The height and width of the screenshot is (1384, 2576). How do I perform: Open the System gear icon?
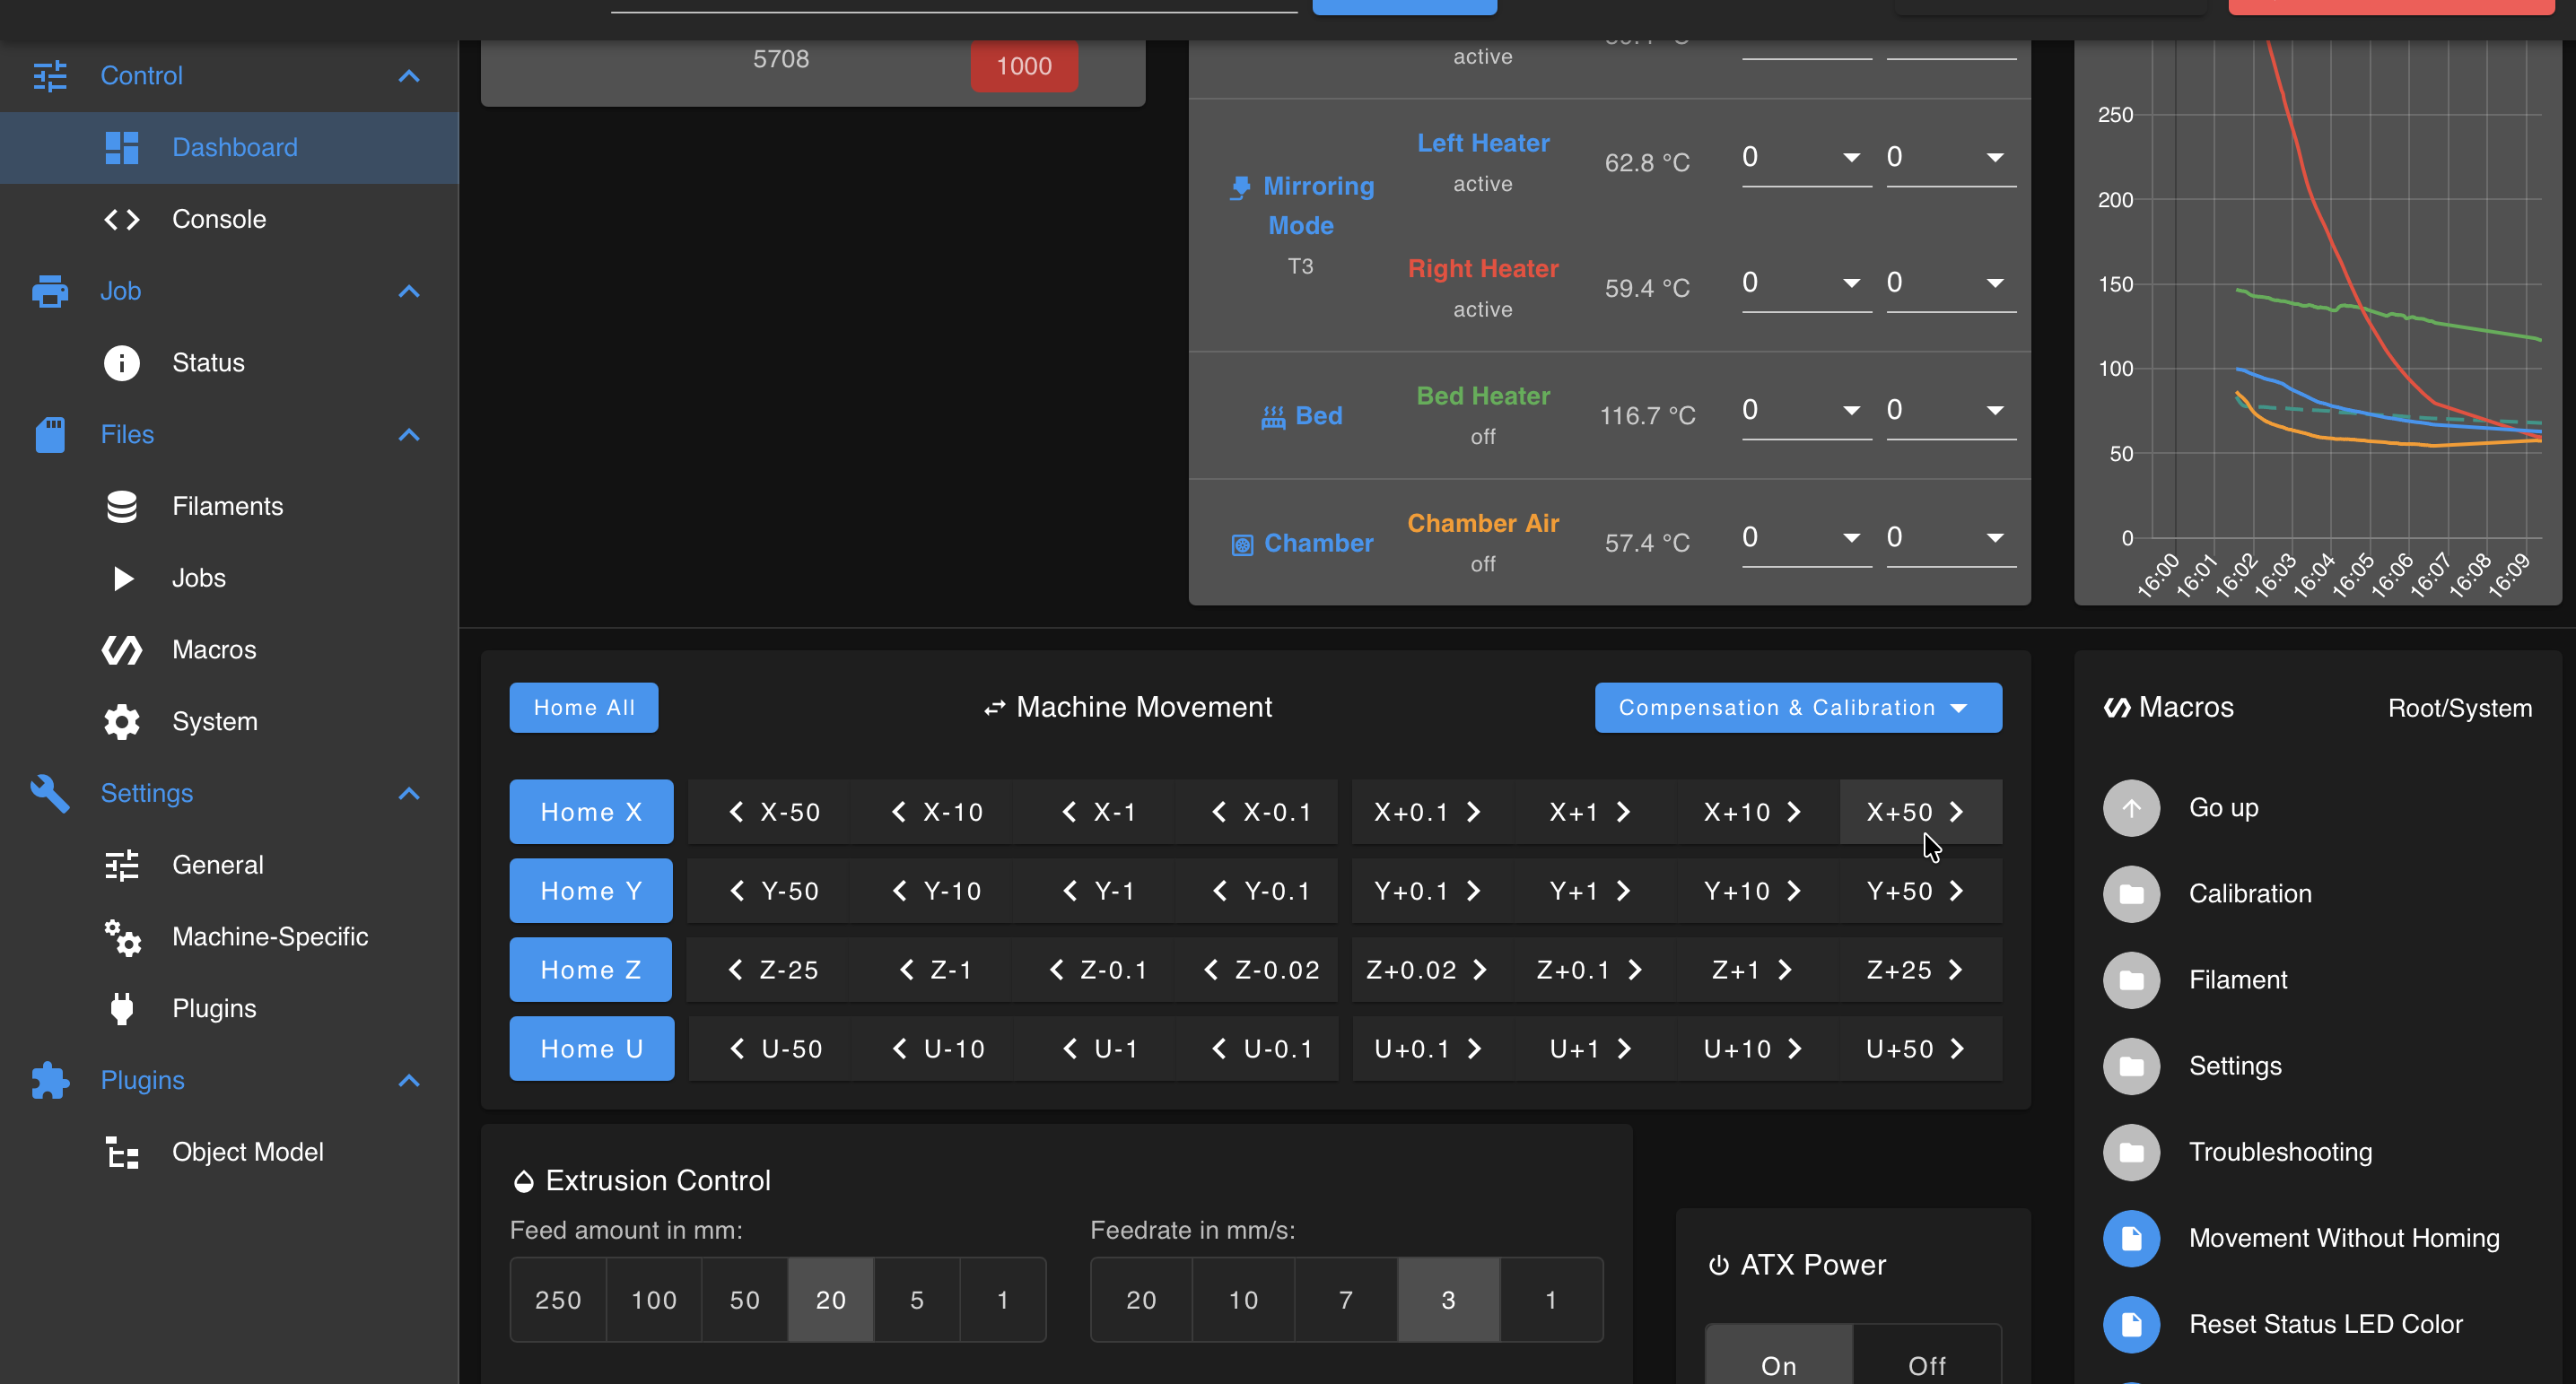click(x=122, y=721)
